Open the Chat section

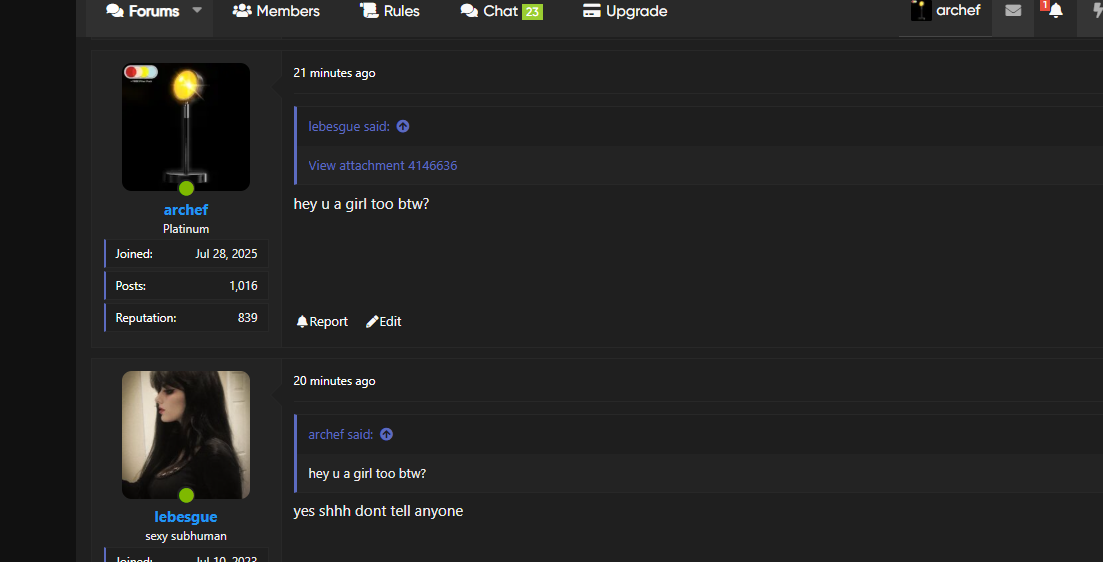click(x=490, y=11)
